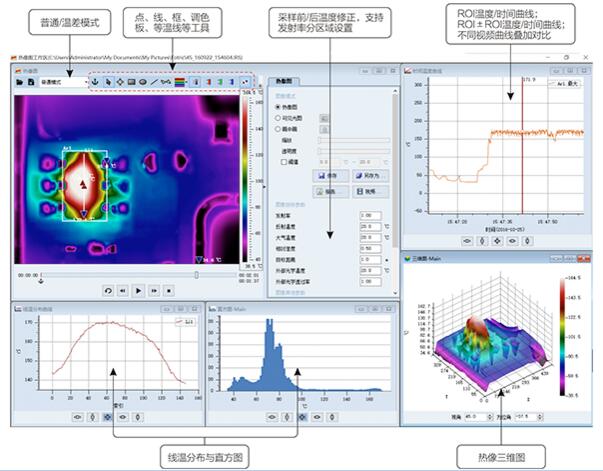The width and height of the screenshot is (603, 471).
Task: Open the 普通模式 mode dropdown
Action: [x=62, y=82]
